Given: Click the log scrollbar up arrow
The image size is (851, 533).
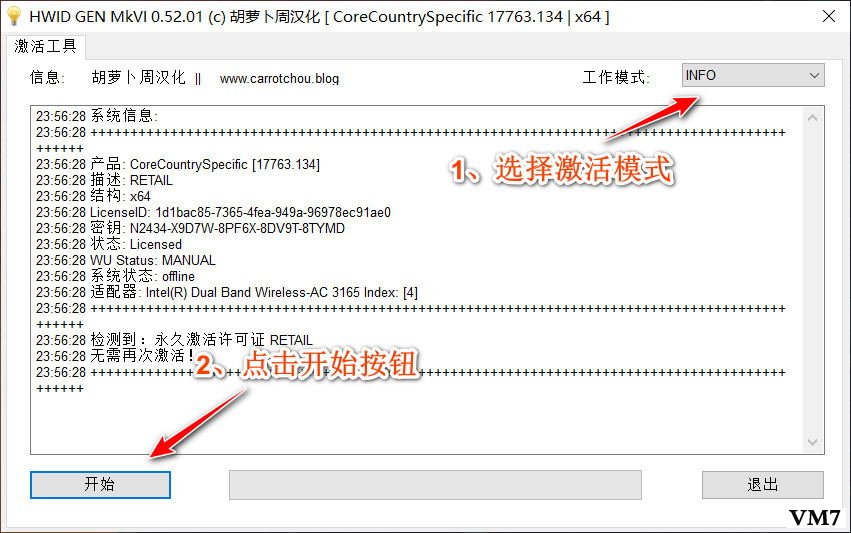Looking at the screenshot, I should pyautogui.click(x=812, y=118).
